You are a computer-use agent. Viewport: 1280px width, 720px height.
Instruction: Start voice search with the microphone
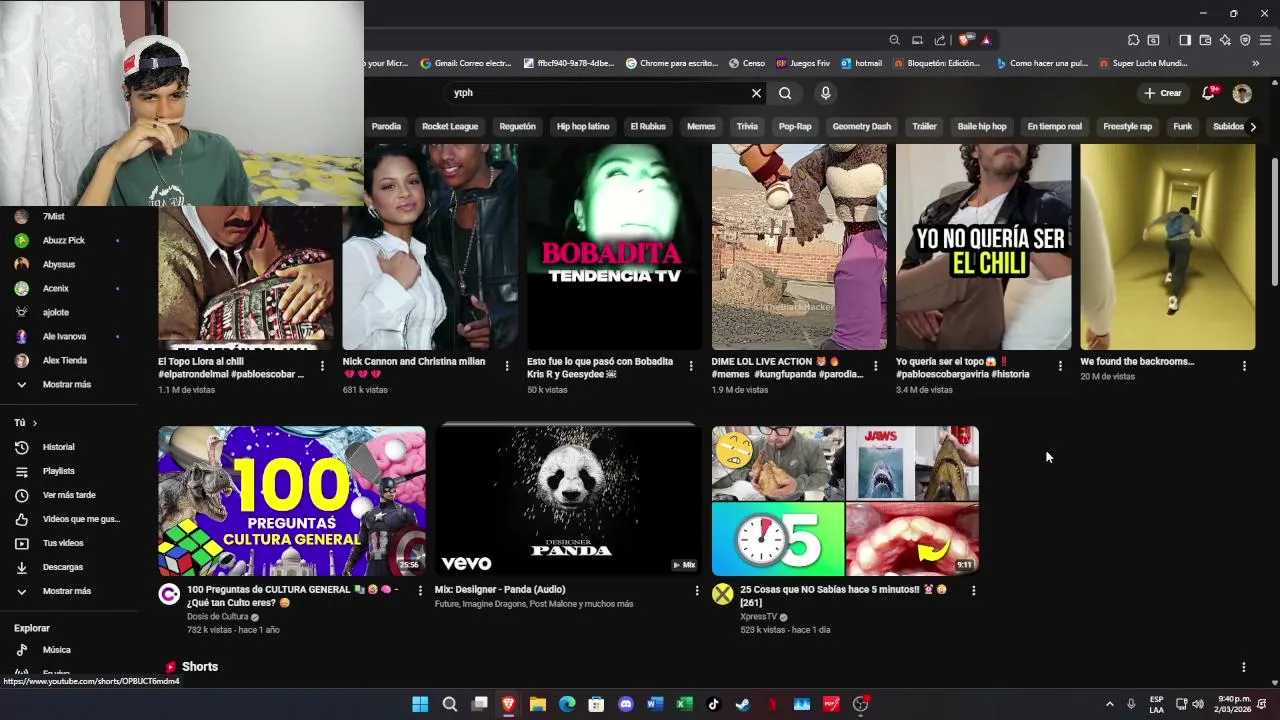825,93
